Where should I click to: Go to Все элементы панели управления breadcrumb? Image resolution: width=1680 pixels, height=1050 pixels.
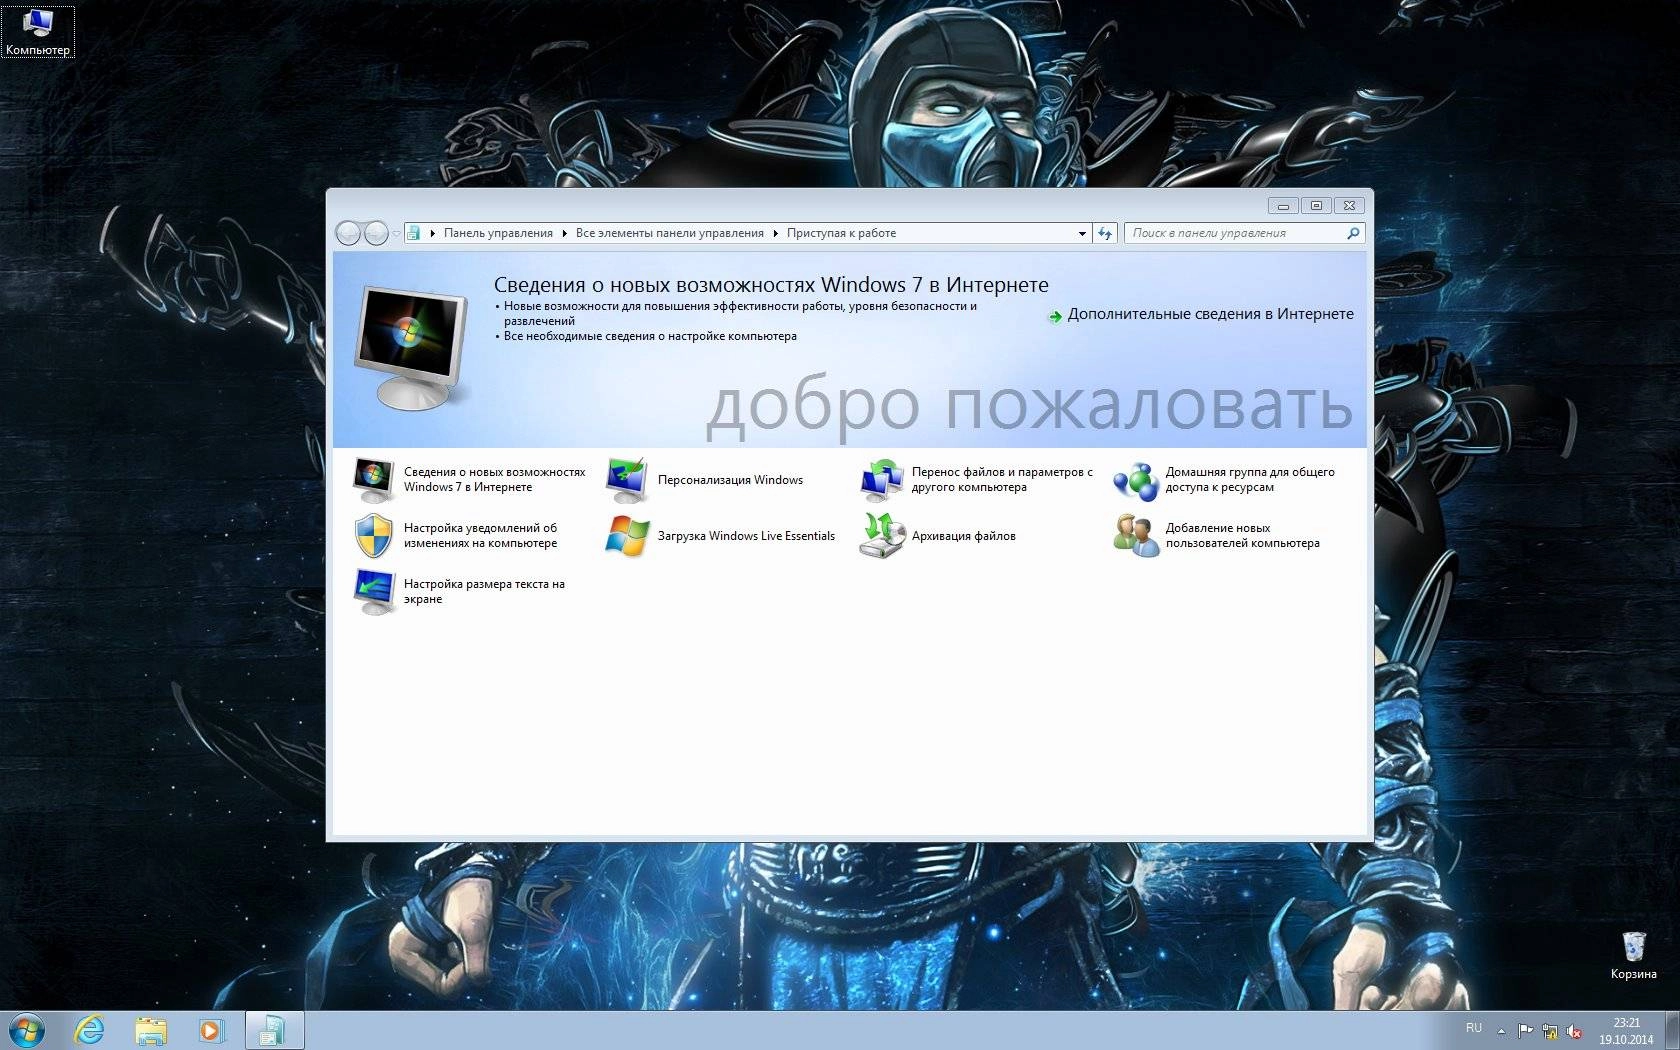tap(669, 233)
